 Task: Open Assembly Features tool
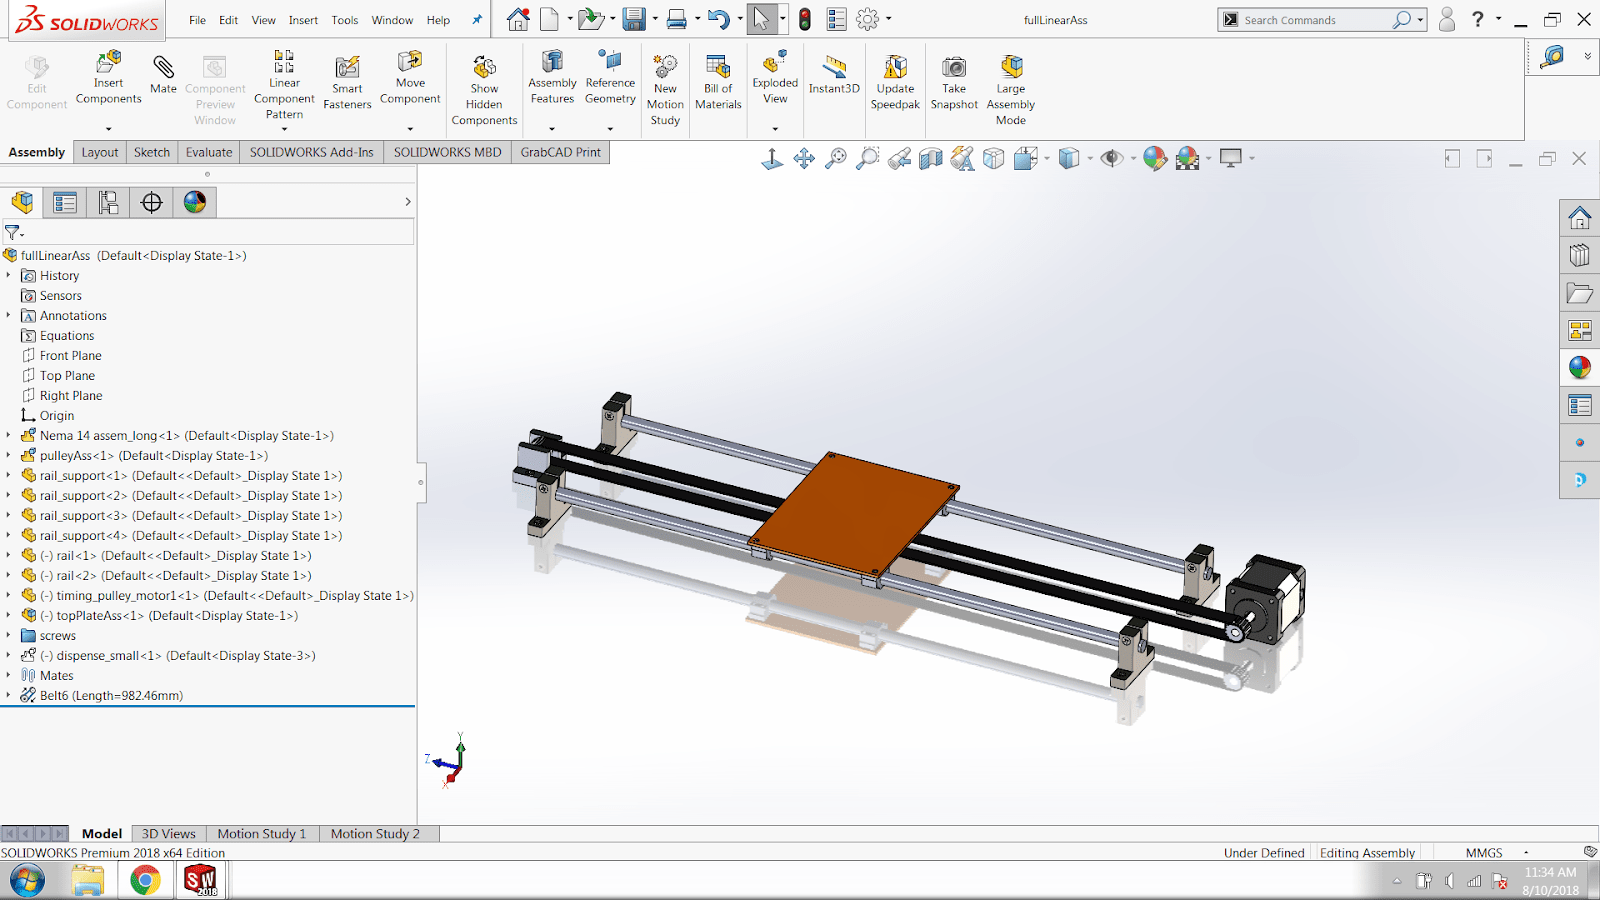552,78
